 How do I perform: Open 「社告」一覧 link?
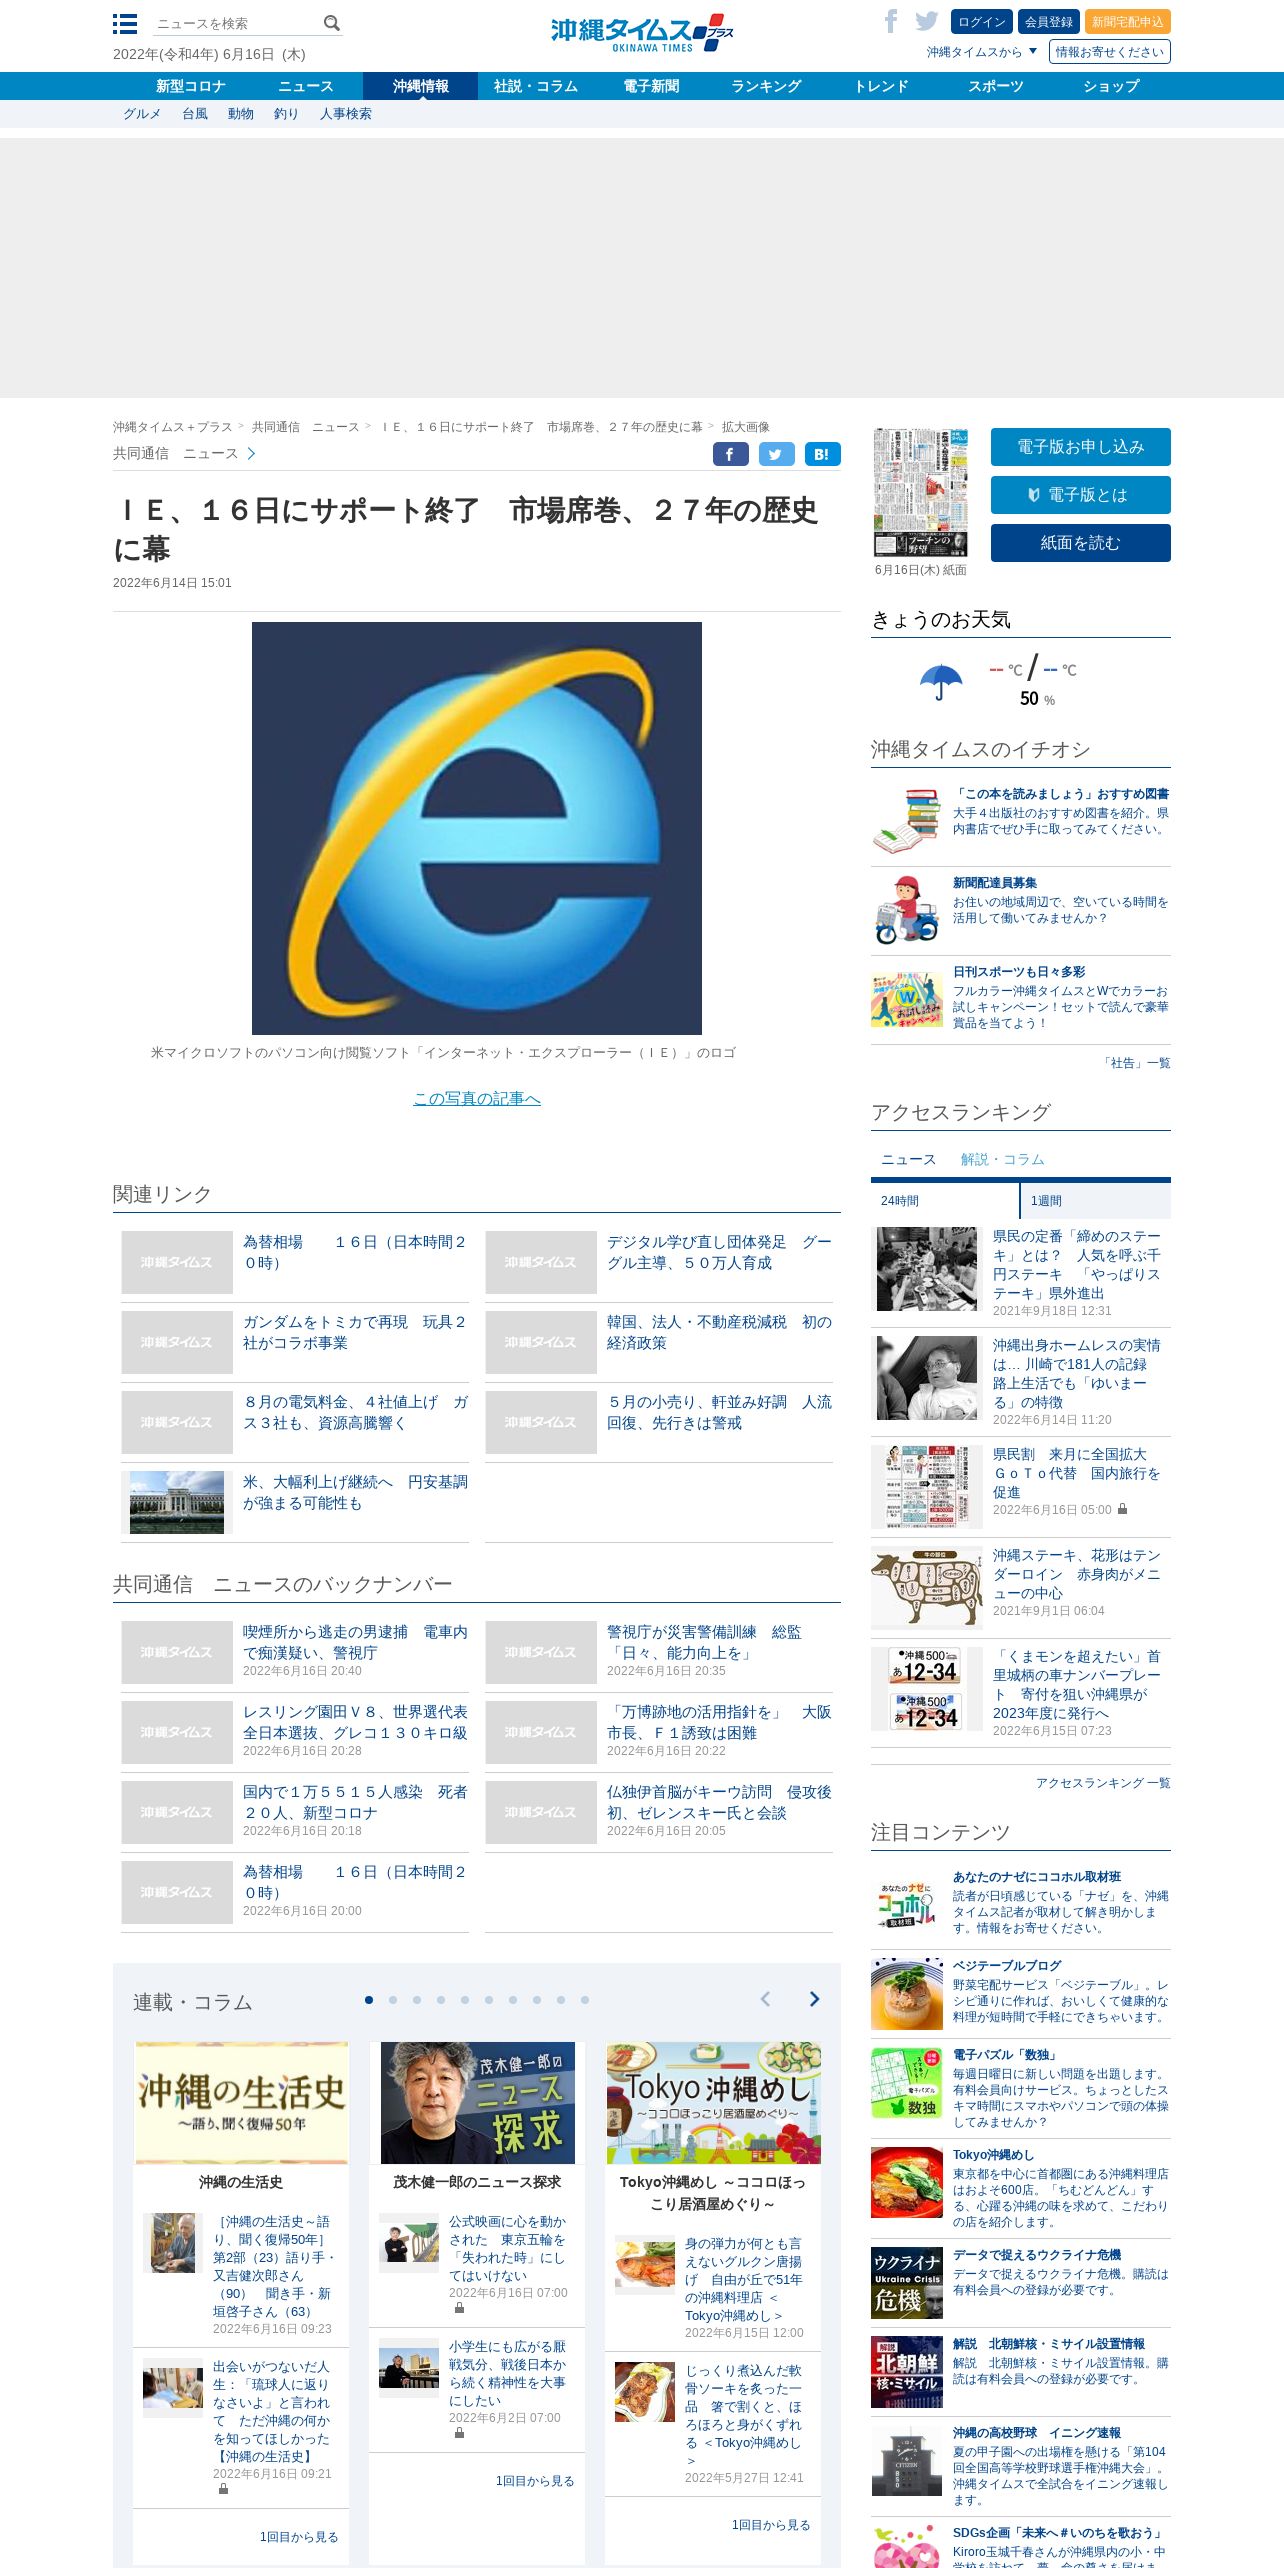tap(1136, 1063)
